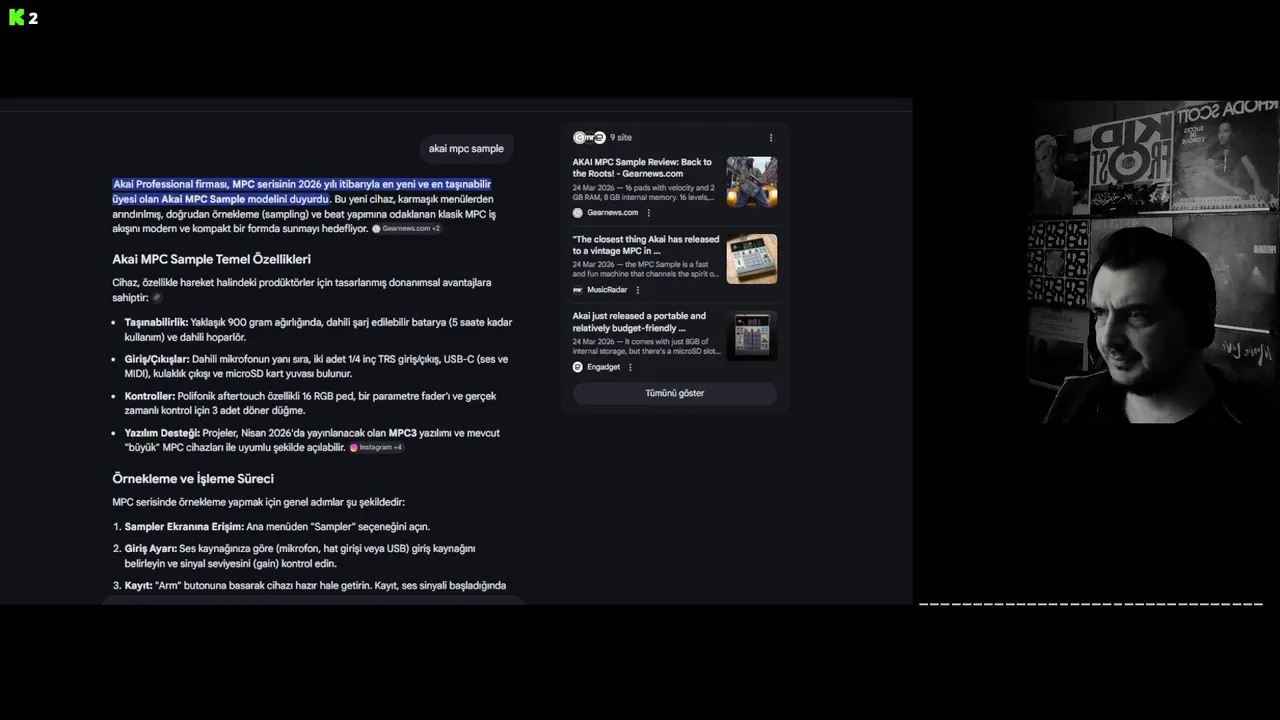Click the green K logo at top left
This screenshot has width=1280, height=720.
[x=17, y=17]
